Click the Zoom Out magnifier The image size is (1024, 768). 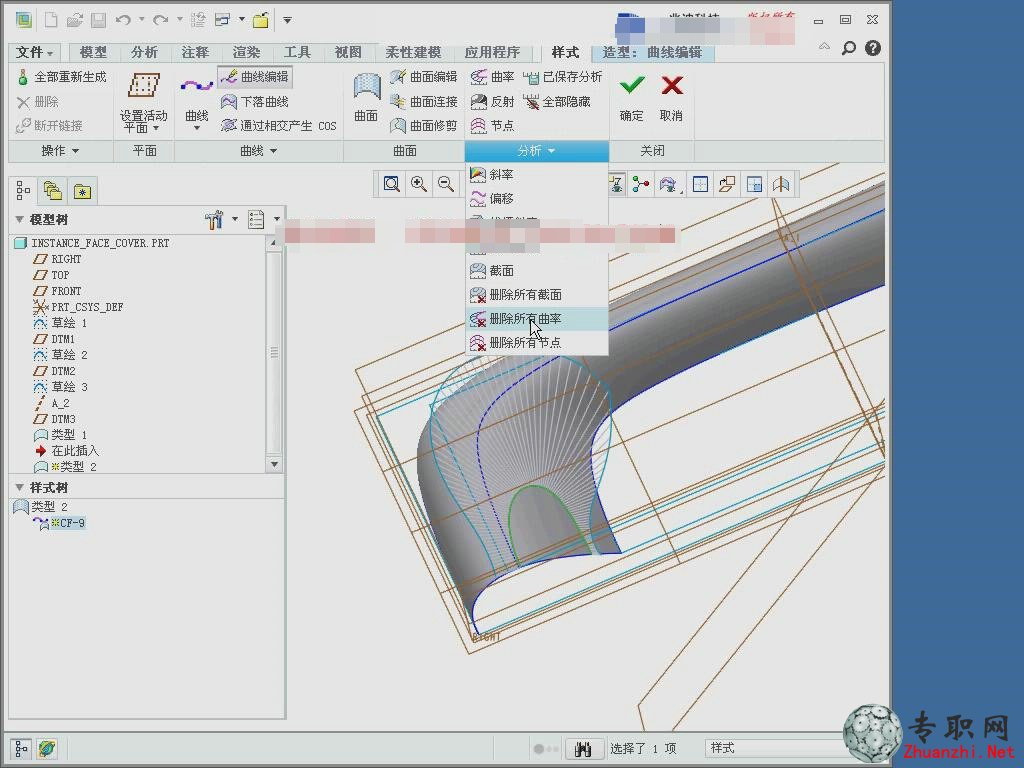tap(445, 184)
